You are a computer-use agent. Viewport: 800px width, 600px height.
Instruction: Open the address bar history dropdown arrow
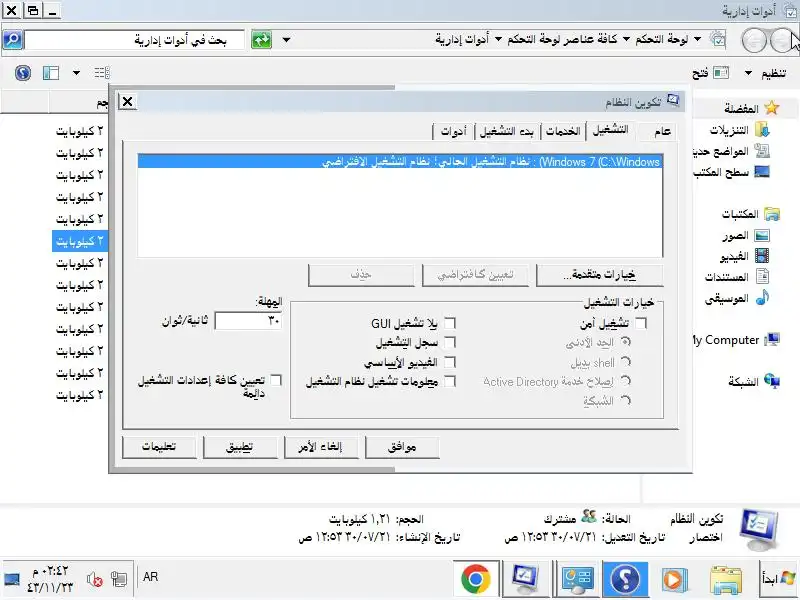(286, 40)
